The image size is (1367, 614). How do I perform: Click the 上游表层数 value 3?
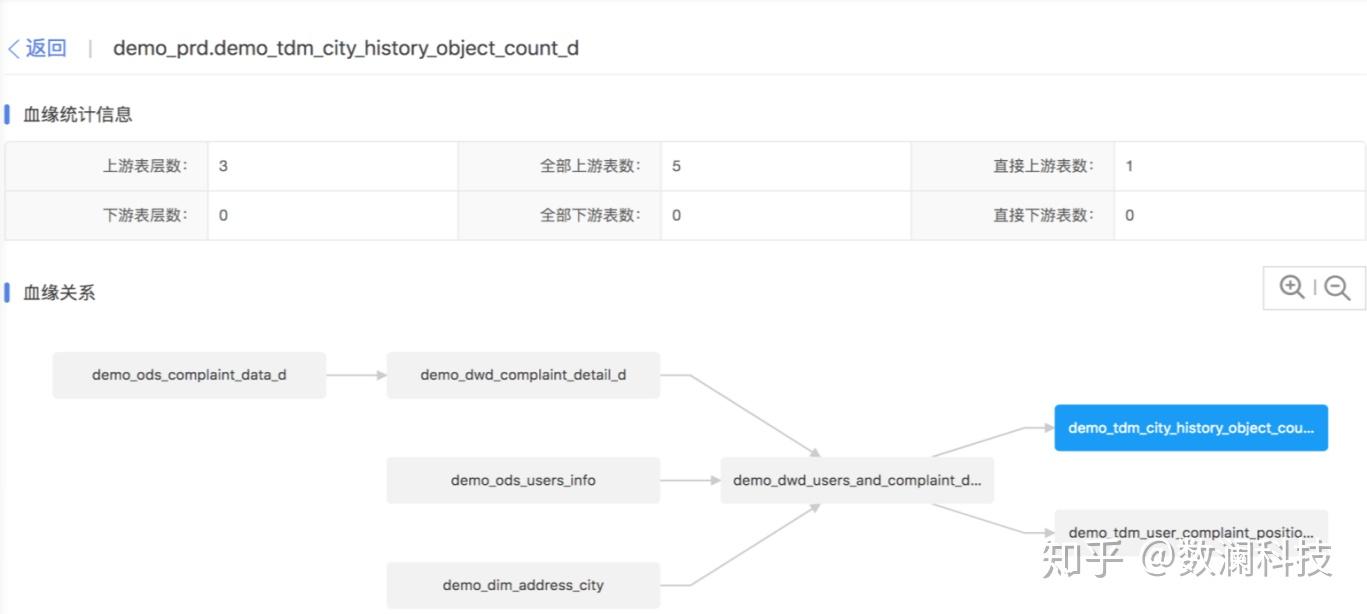[223, 166]
